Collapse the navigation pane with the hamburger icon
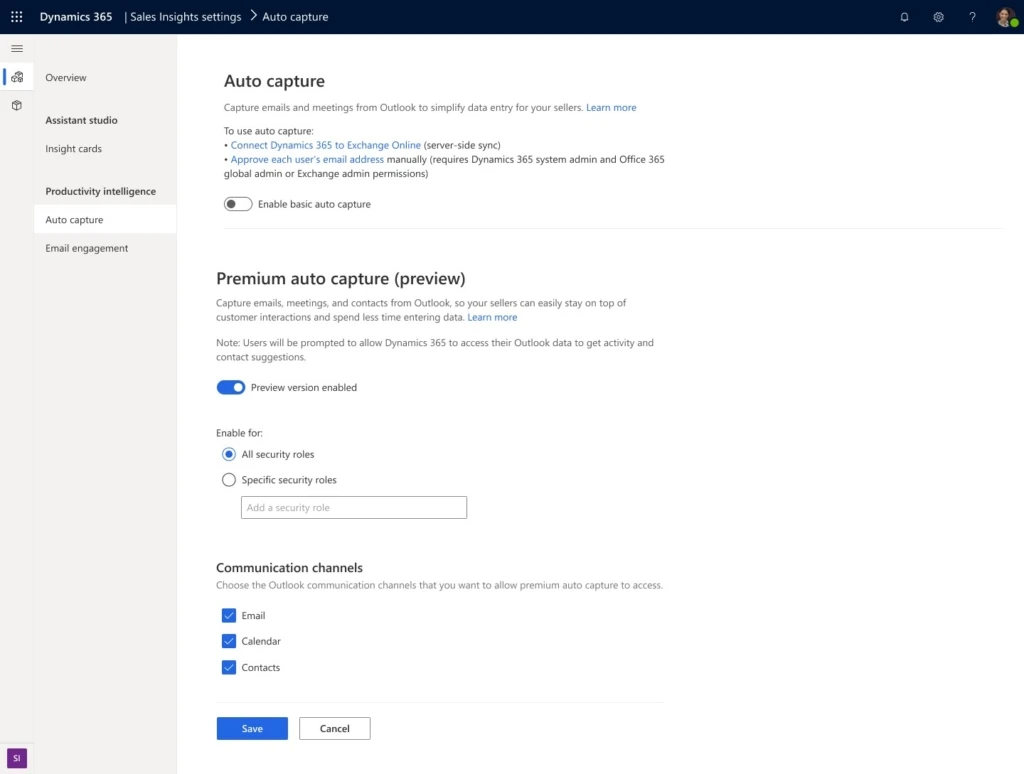The height and width of the screenshot is (774, 1024). (16, 47)
